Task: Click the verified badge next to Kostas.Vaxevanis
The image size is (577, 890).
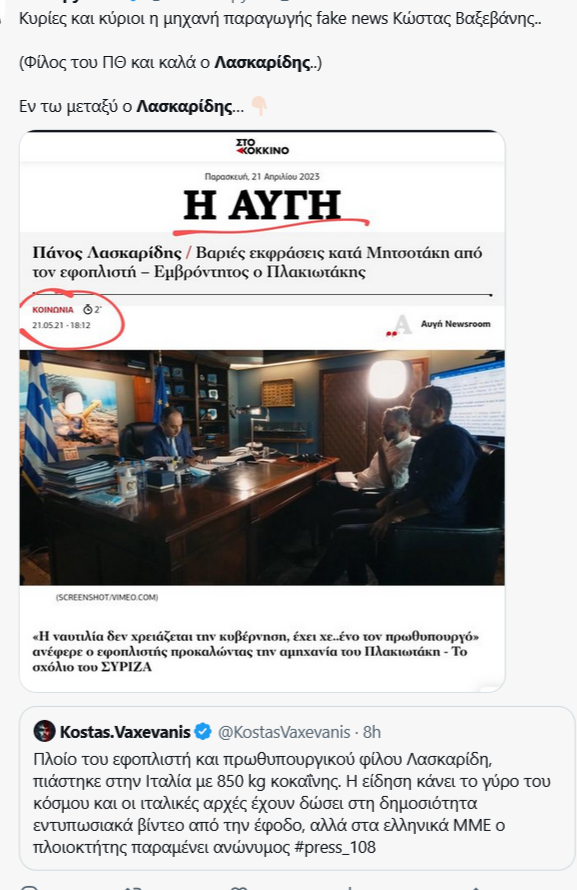Action: (203, 732)
